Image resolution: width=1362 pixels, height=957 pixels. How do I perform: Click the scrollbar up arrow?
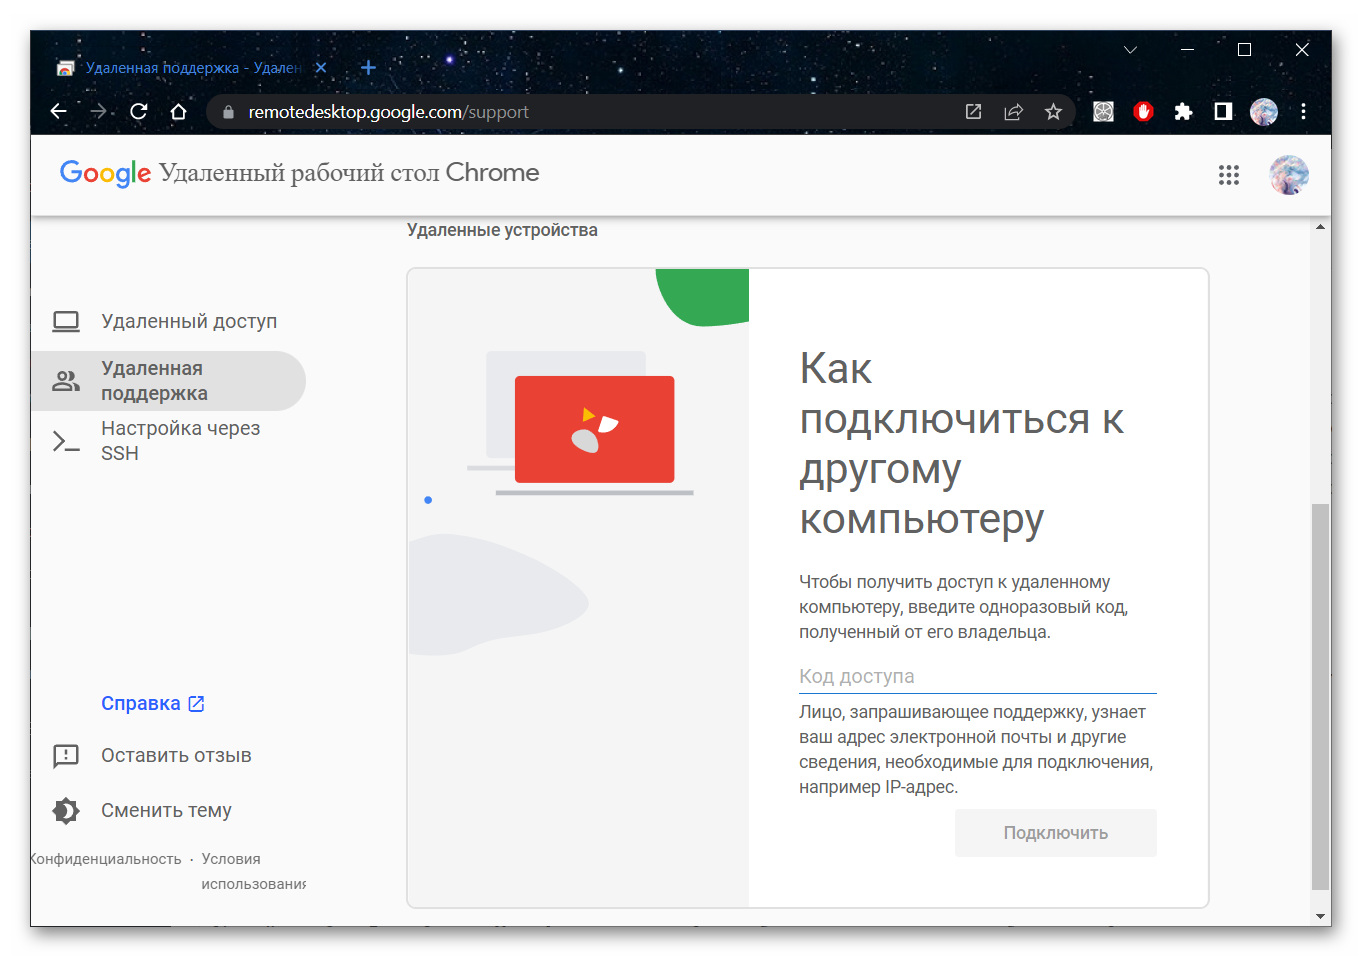1321,227
